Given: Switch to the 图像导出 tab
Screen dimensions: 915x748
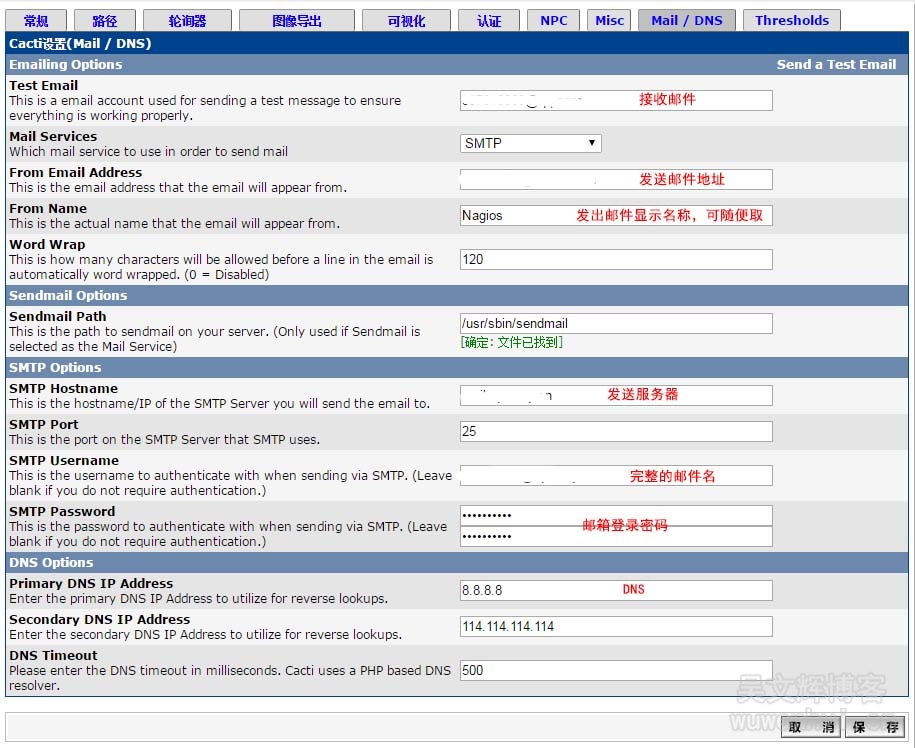Looking at the screenshot, I should point(298,21).
